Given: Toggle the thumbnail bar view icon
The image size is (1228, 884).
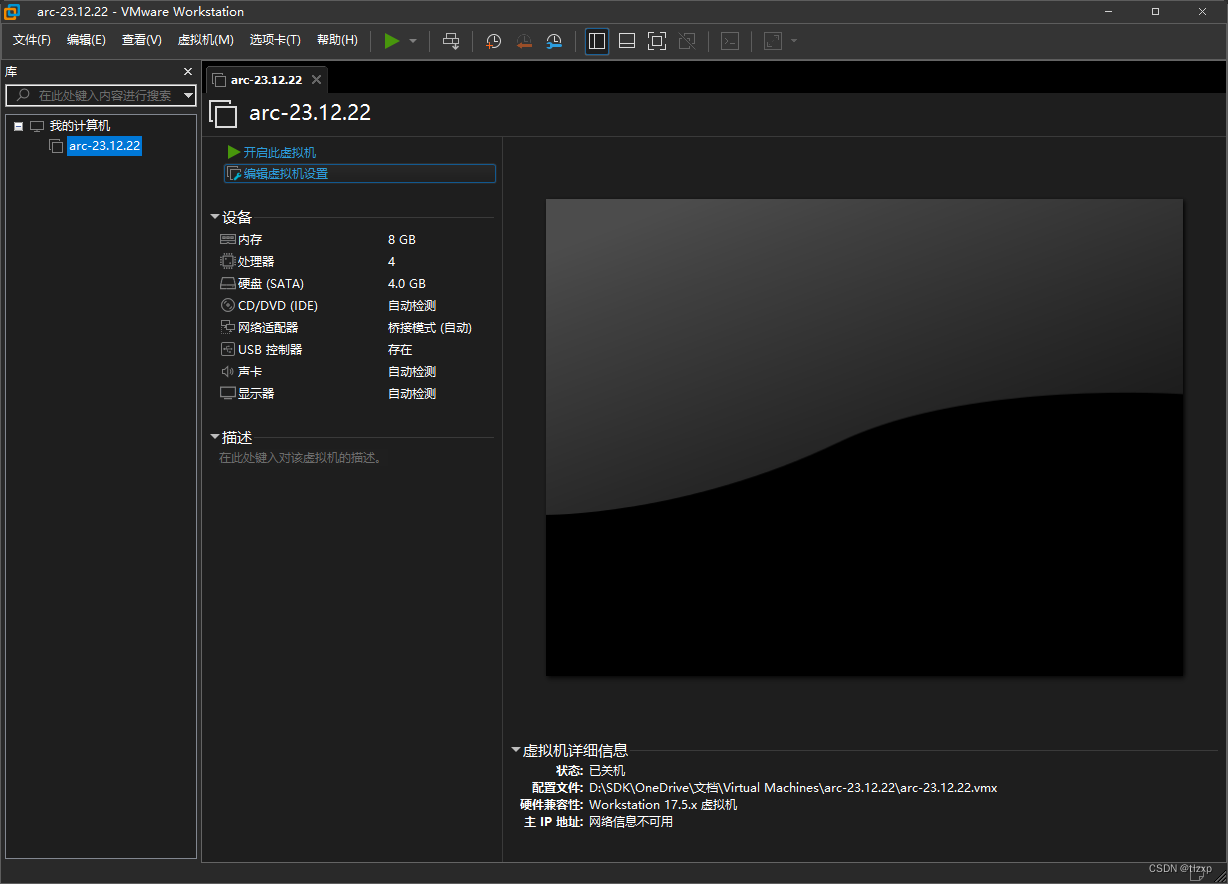Looking at the screenshot, I should tap(627, 41).
